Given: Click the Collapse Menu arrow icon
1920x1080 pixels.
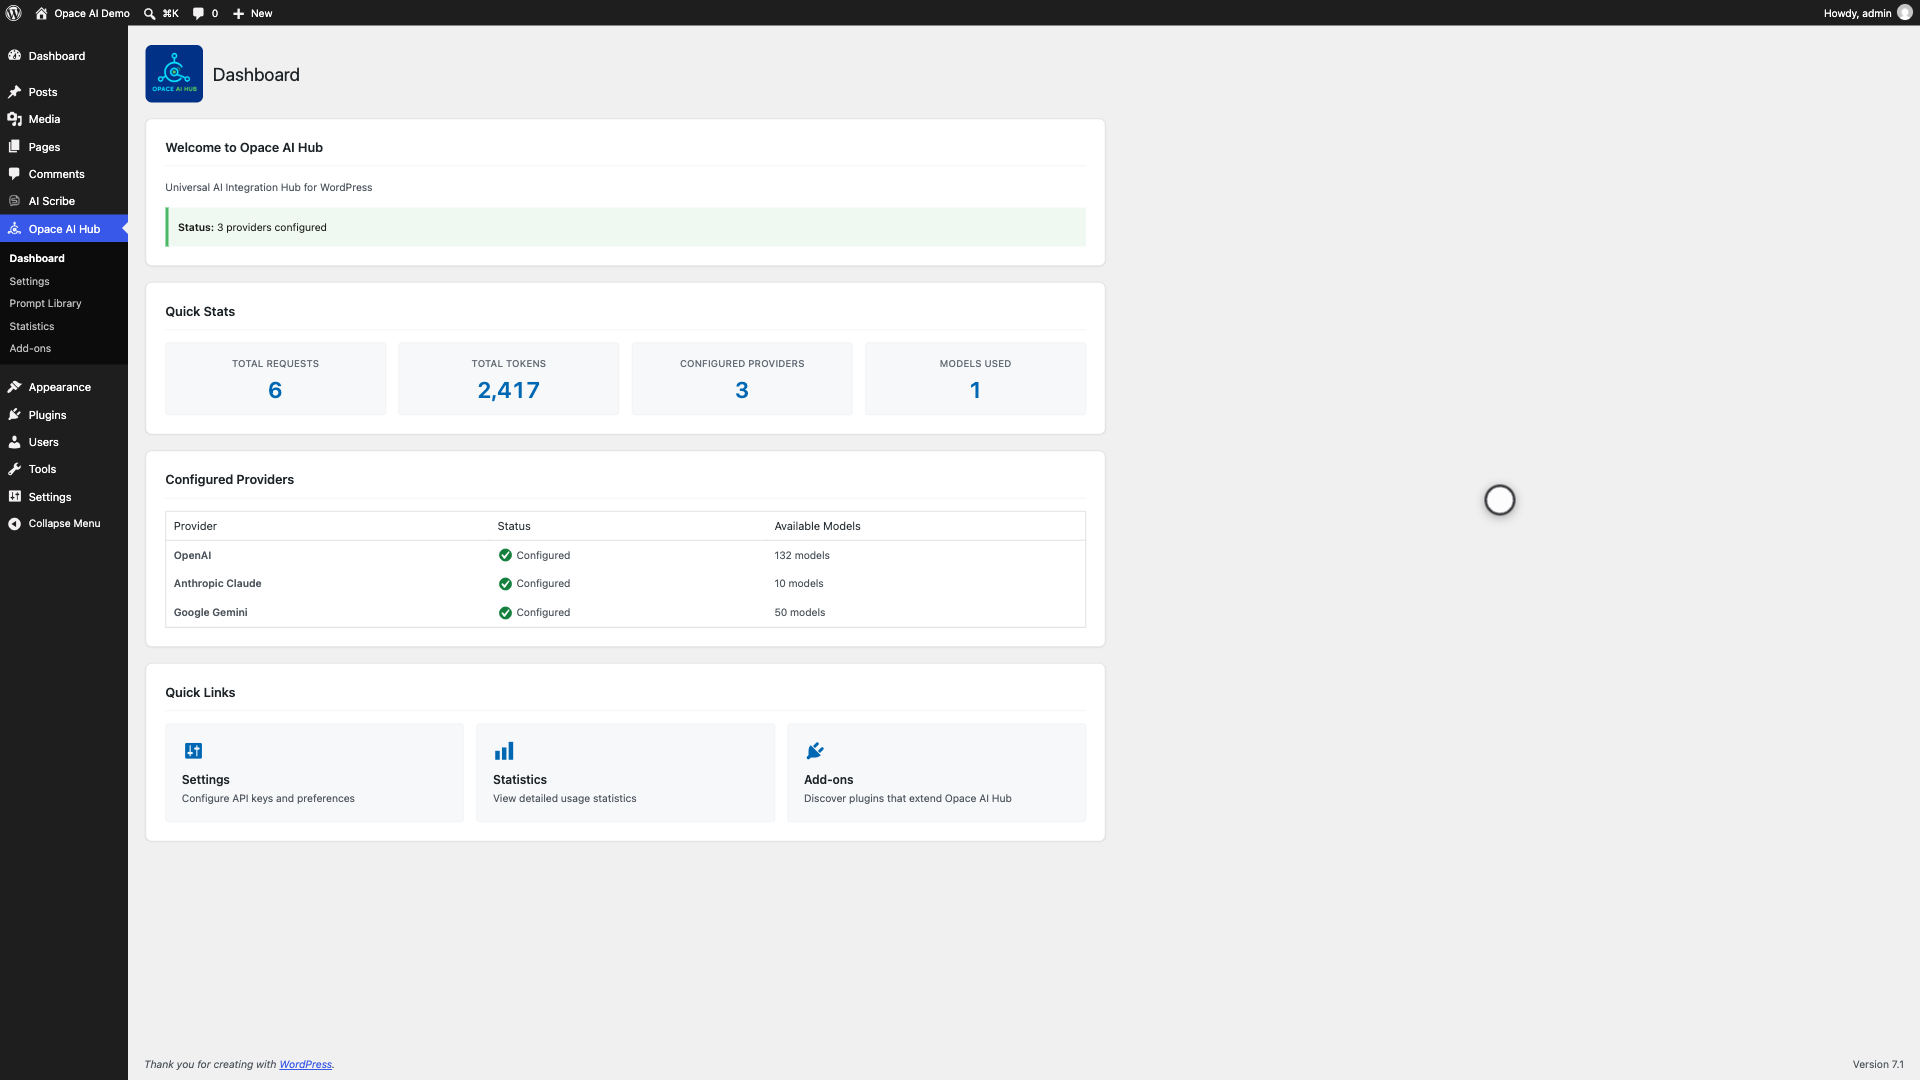Looking at the screenshot, I should (15, 524).
